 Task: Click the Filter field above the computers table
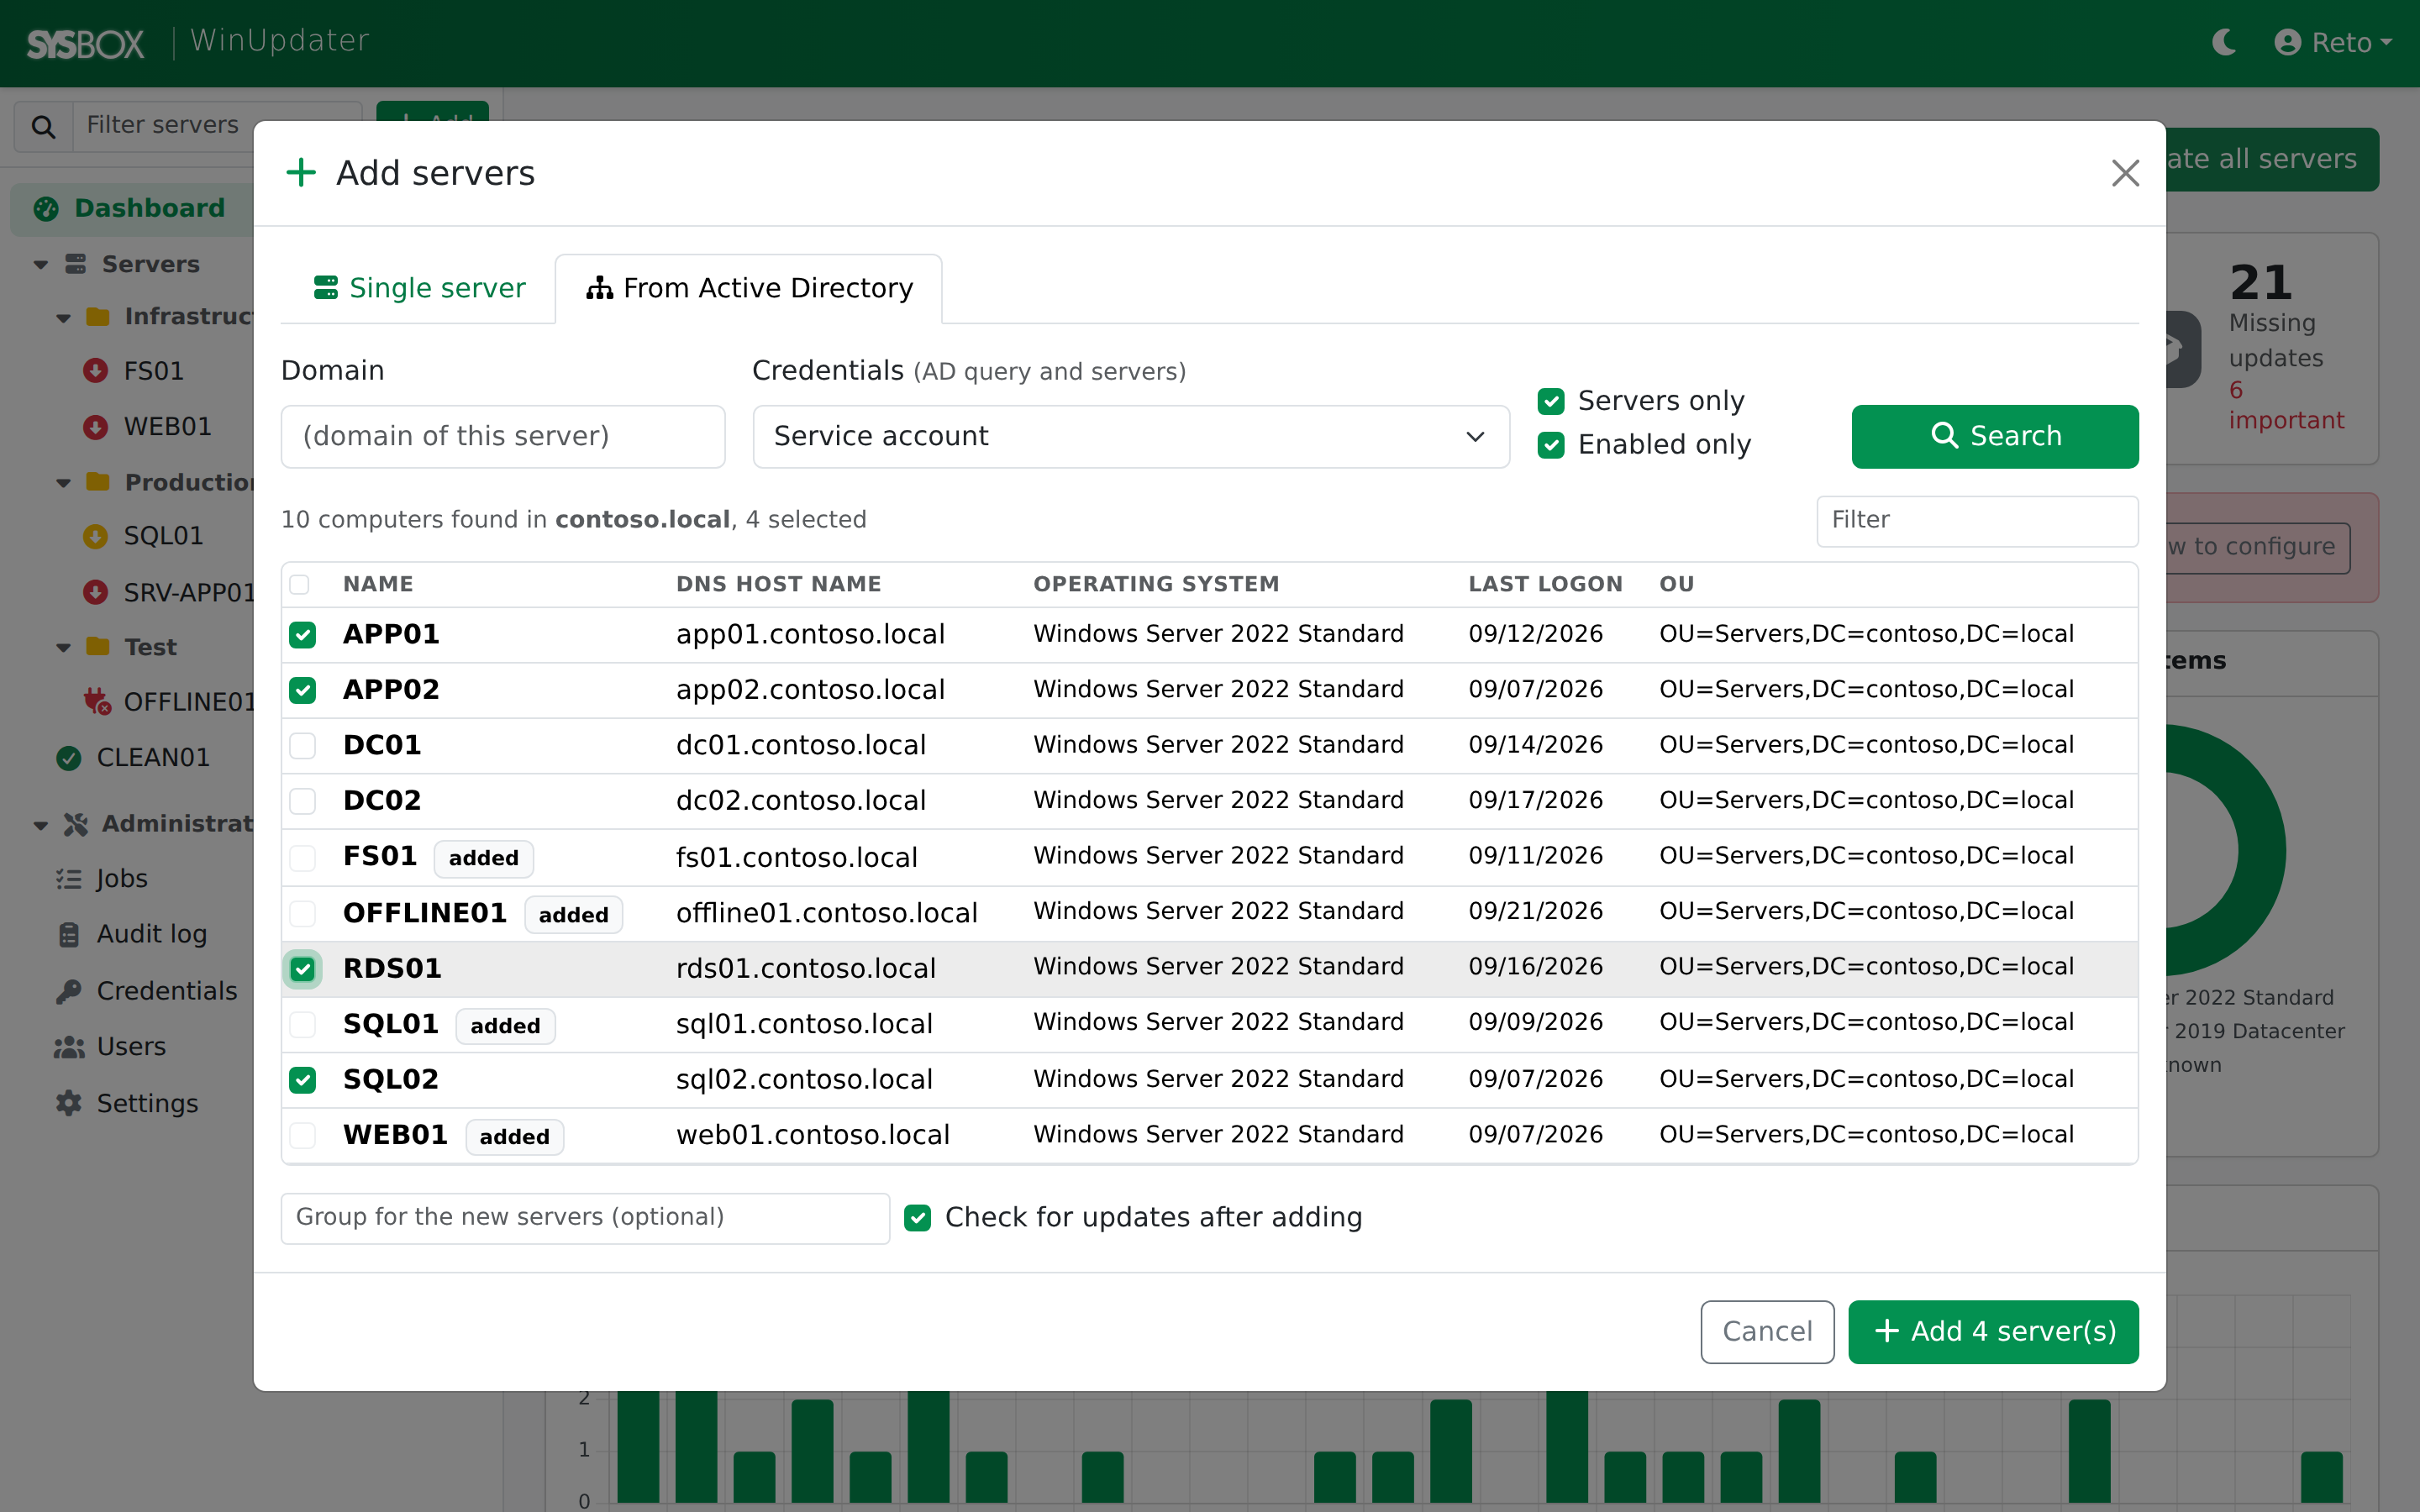tap(1977, 520)
